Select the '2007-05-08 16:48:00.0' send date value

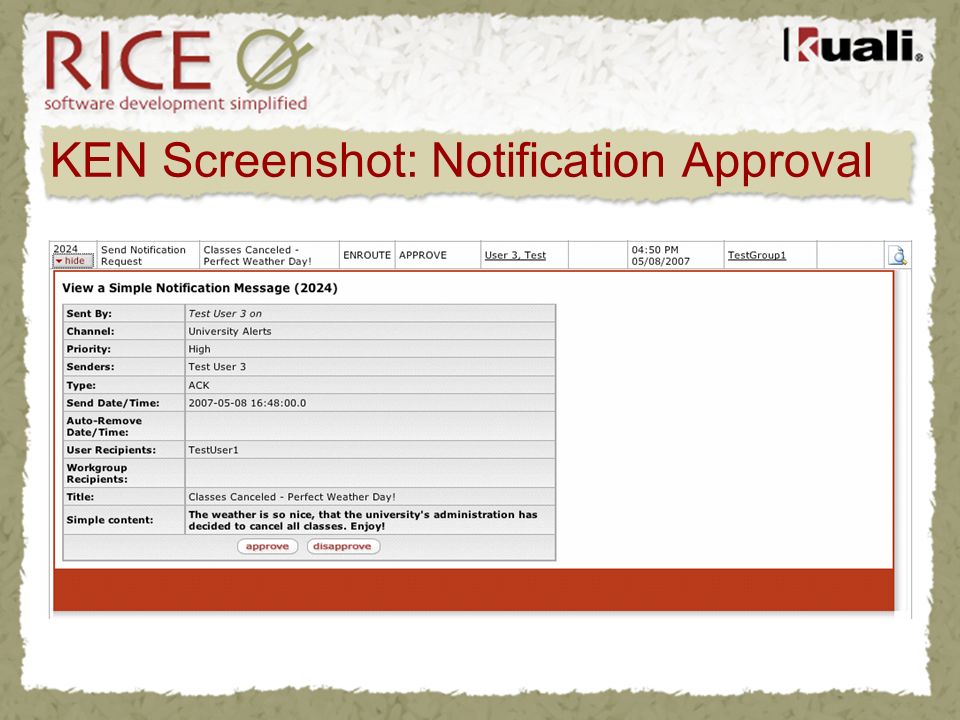[x=247, y=403]
